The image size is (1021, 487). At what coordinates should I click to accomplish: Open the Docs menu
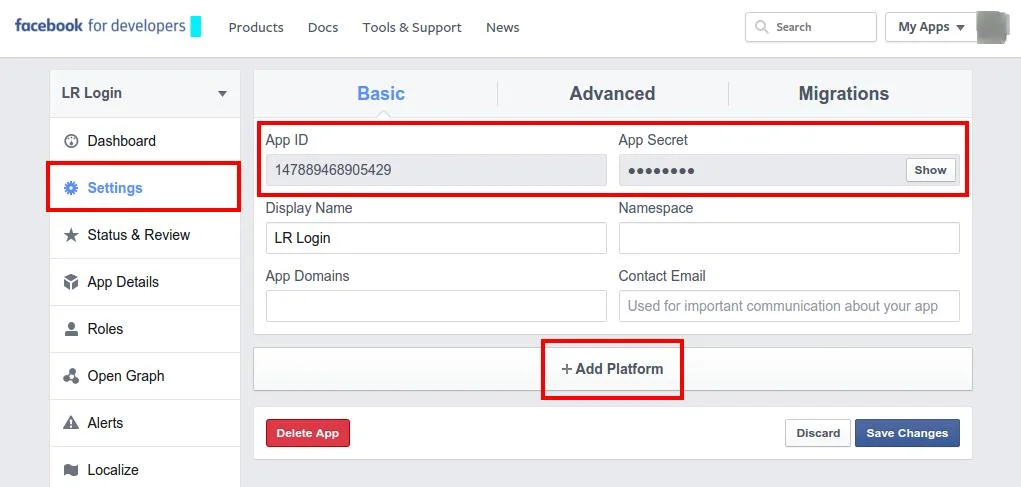[323, 27]
